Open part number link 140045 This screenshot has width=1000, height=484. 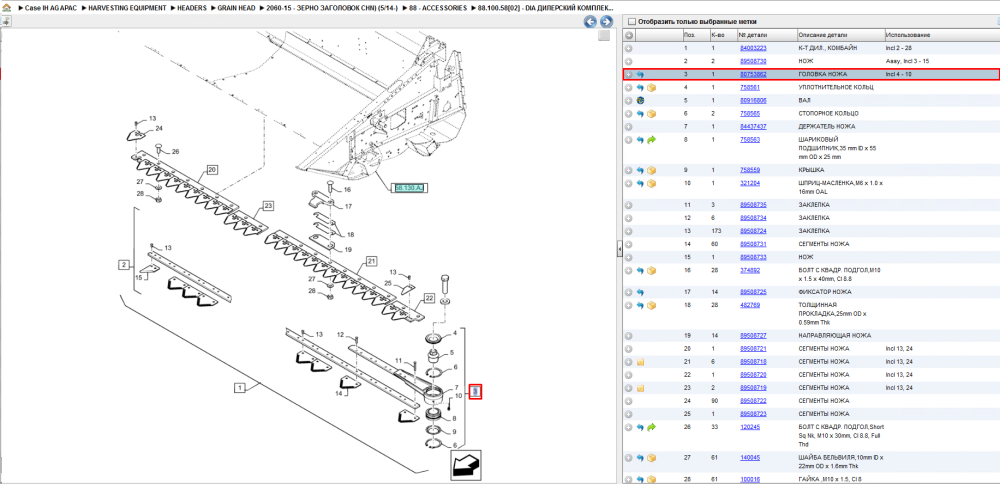[x=749, y=458]
